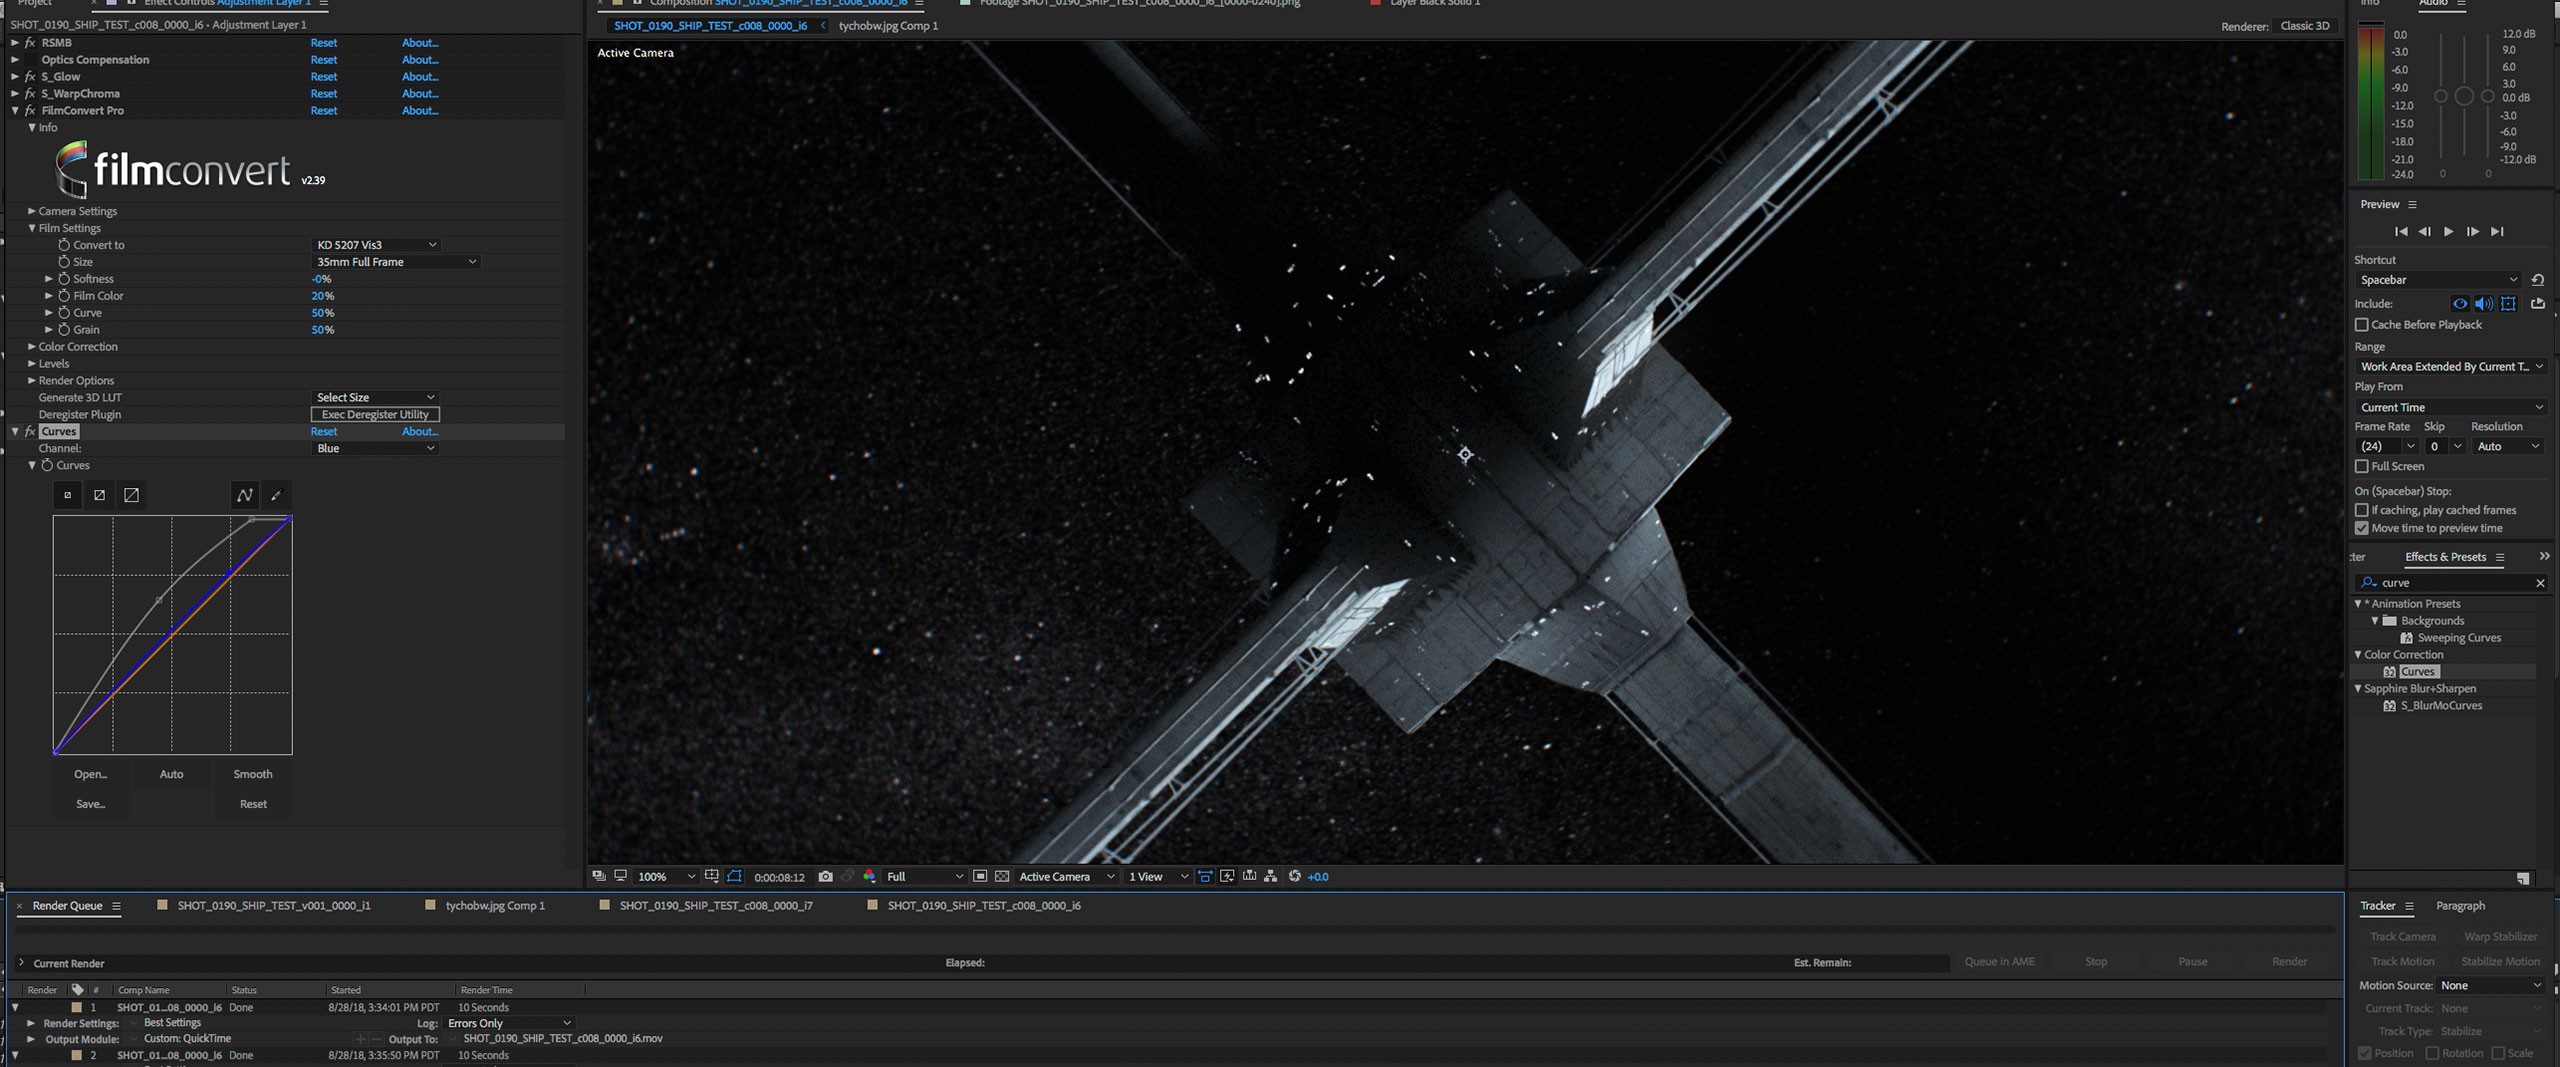This screenshot has height=1067, width=2560.
Task: Switch to the Paragraph panel tab
Action: 2460,906
